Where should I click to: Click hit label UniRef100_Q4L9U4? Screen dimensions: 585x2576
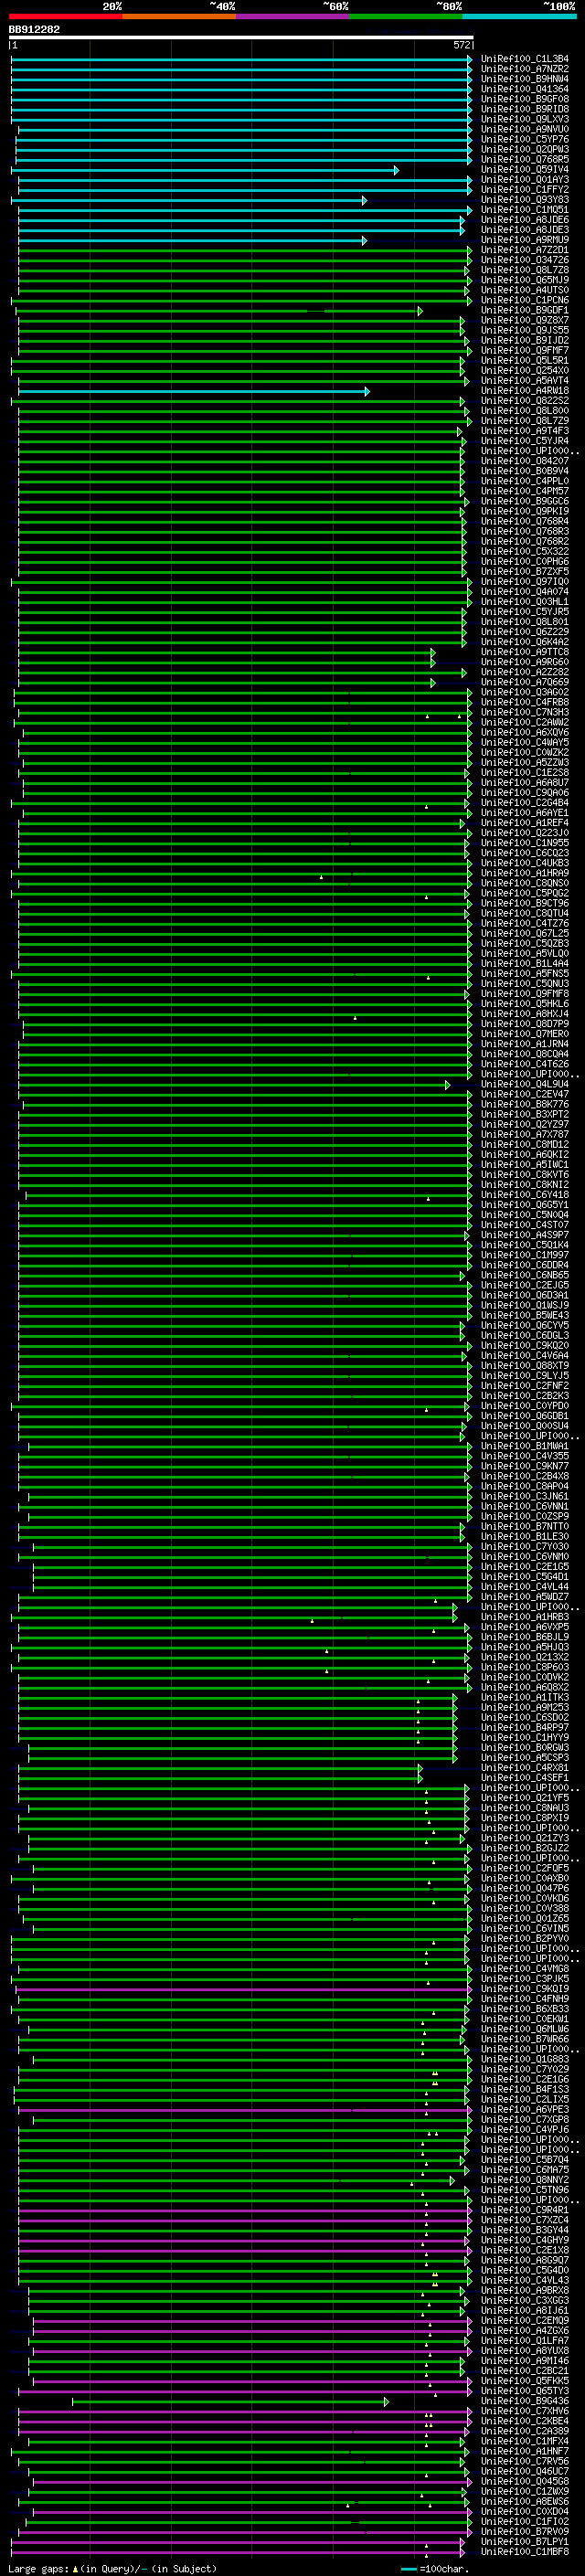[525, 1084]
